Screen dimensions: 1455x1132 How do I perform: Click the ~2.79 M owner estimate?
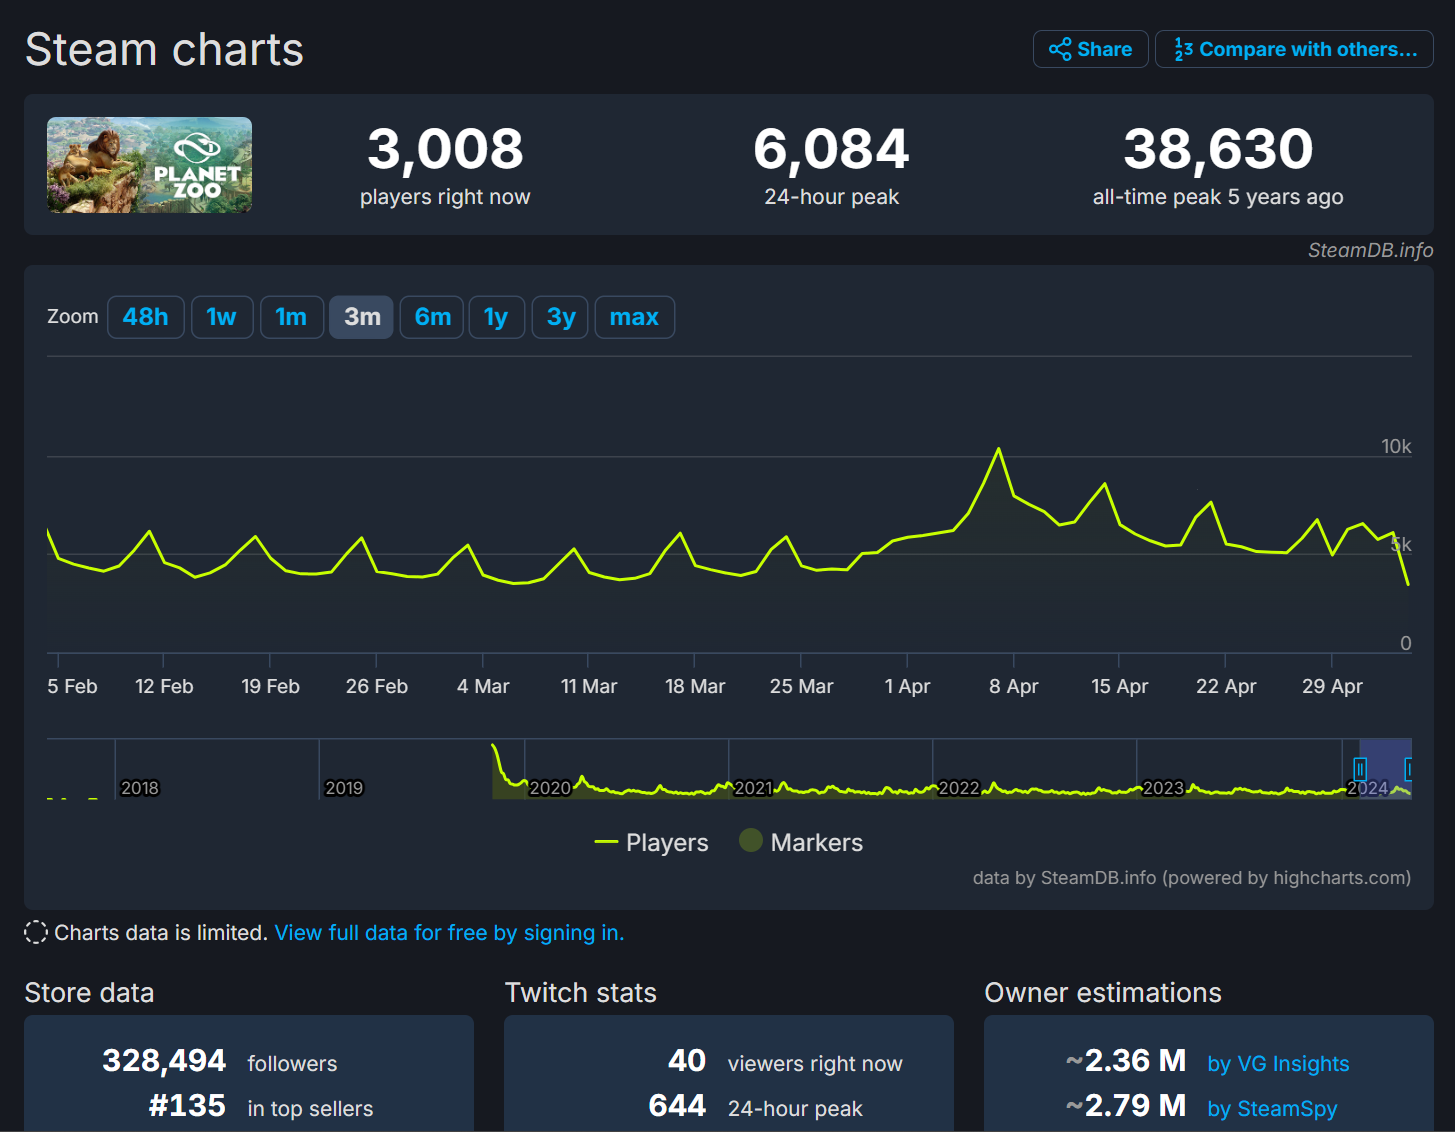pyautogui.click(x=1126, y=1105)
